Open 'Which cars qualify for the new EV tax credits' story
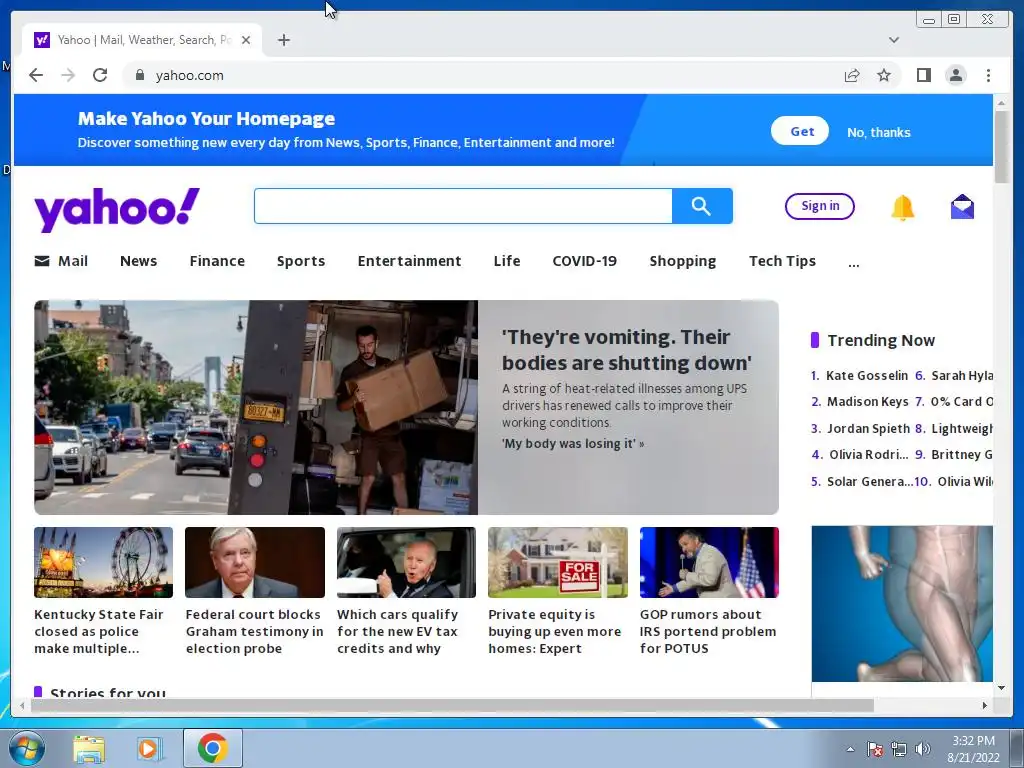The height and width of the screenshot is (768, 1024). (397, 631)
